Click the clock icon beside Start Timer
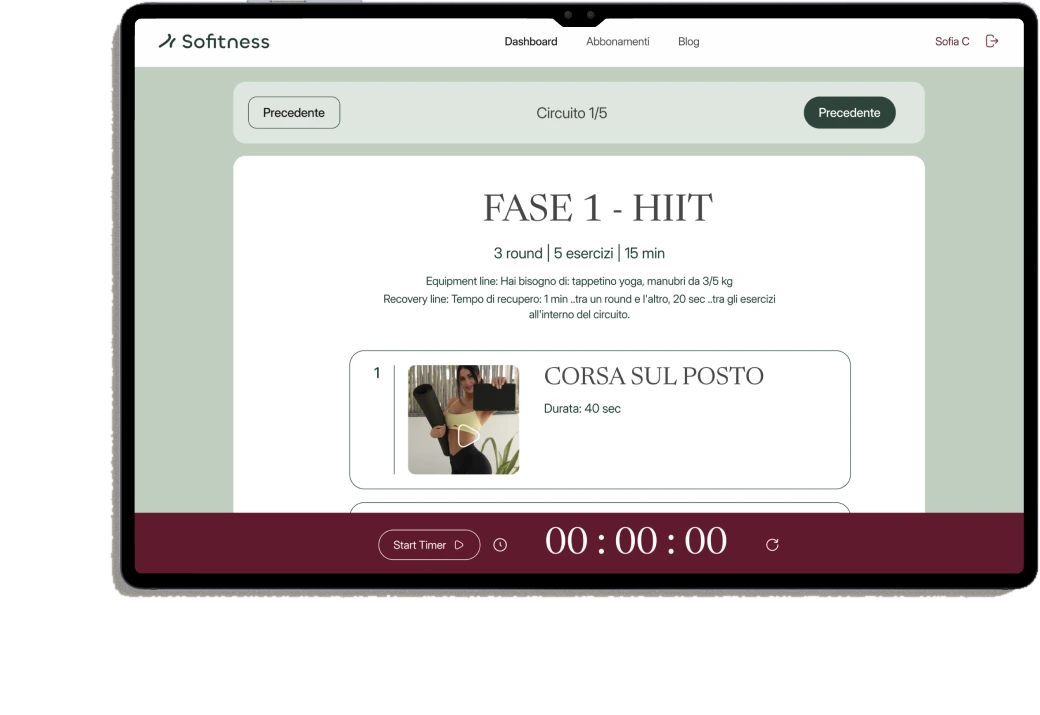This screenshot has height=715, width=1040. (500, 545)
